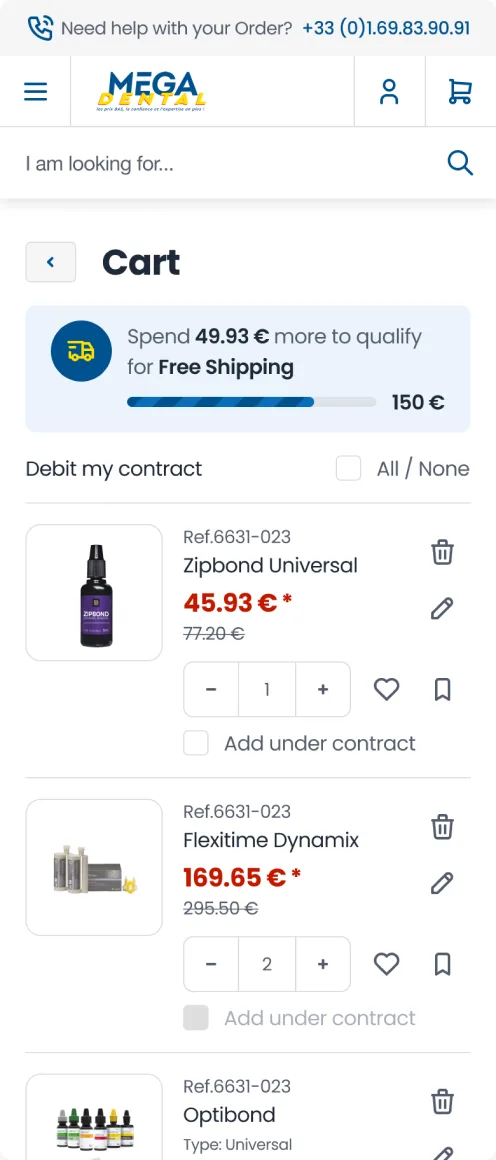
Task: Decrease Flexitime Dynamix quantity with minus
Action: [211, 964]
